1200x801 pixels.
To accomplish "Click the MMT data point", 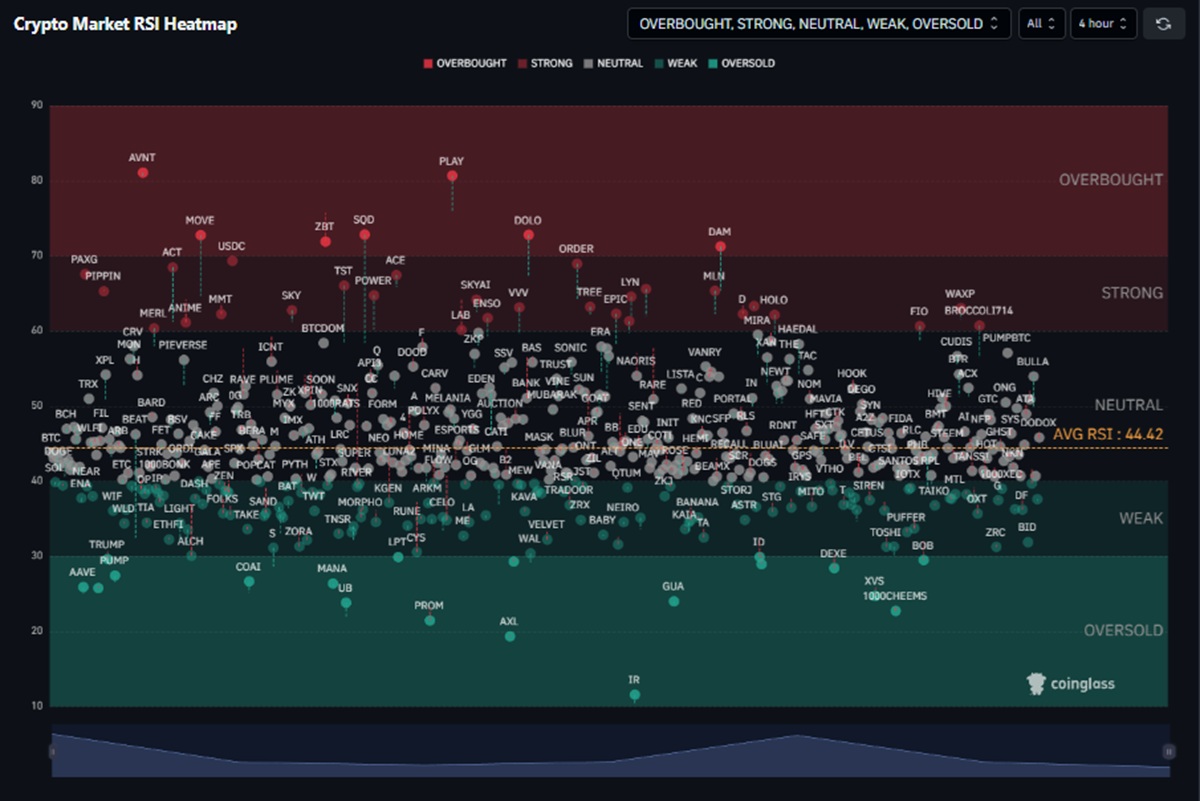I will tap(221, 313).
